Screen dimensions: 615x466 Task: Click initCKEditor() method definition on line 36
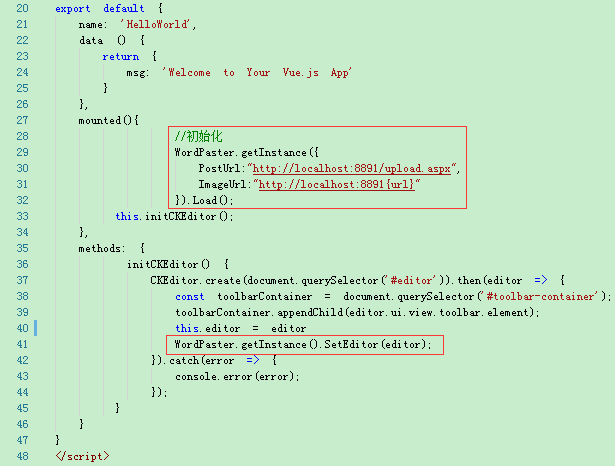(x=169, y=264)
